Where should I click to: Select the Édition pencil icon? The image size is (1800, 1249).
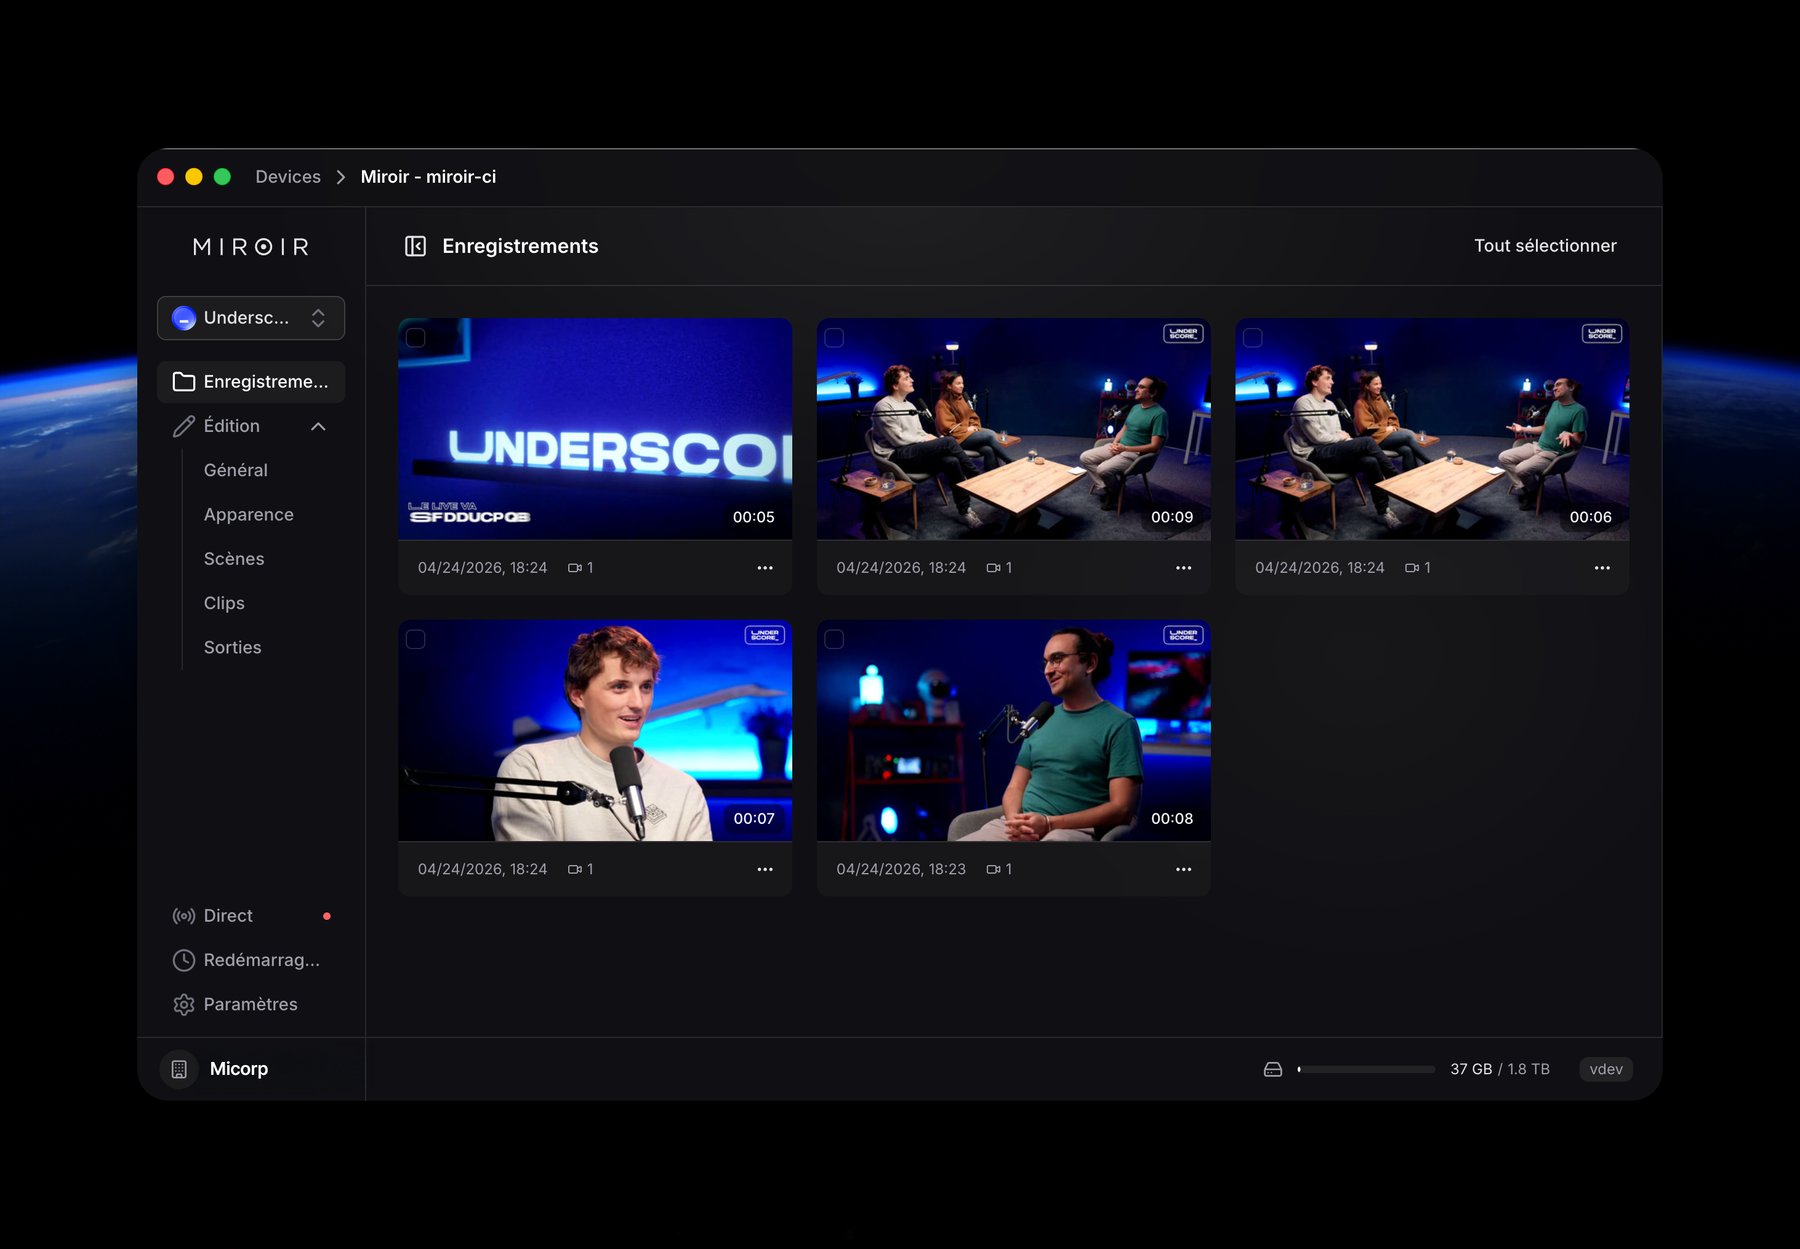(x=183, y=425)
